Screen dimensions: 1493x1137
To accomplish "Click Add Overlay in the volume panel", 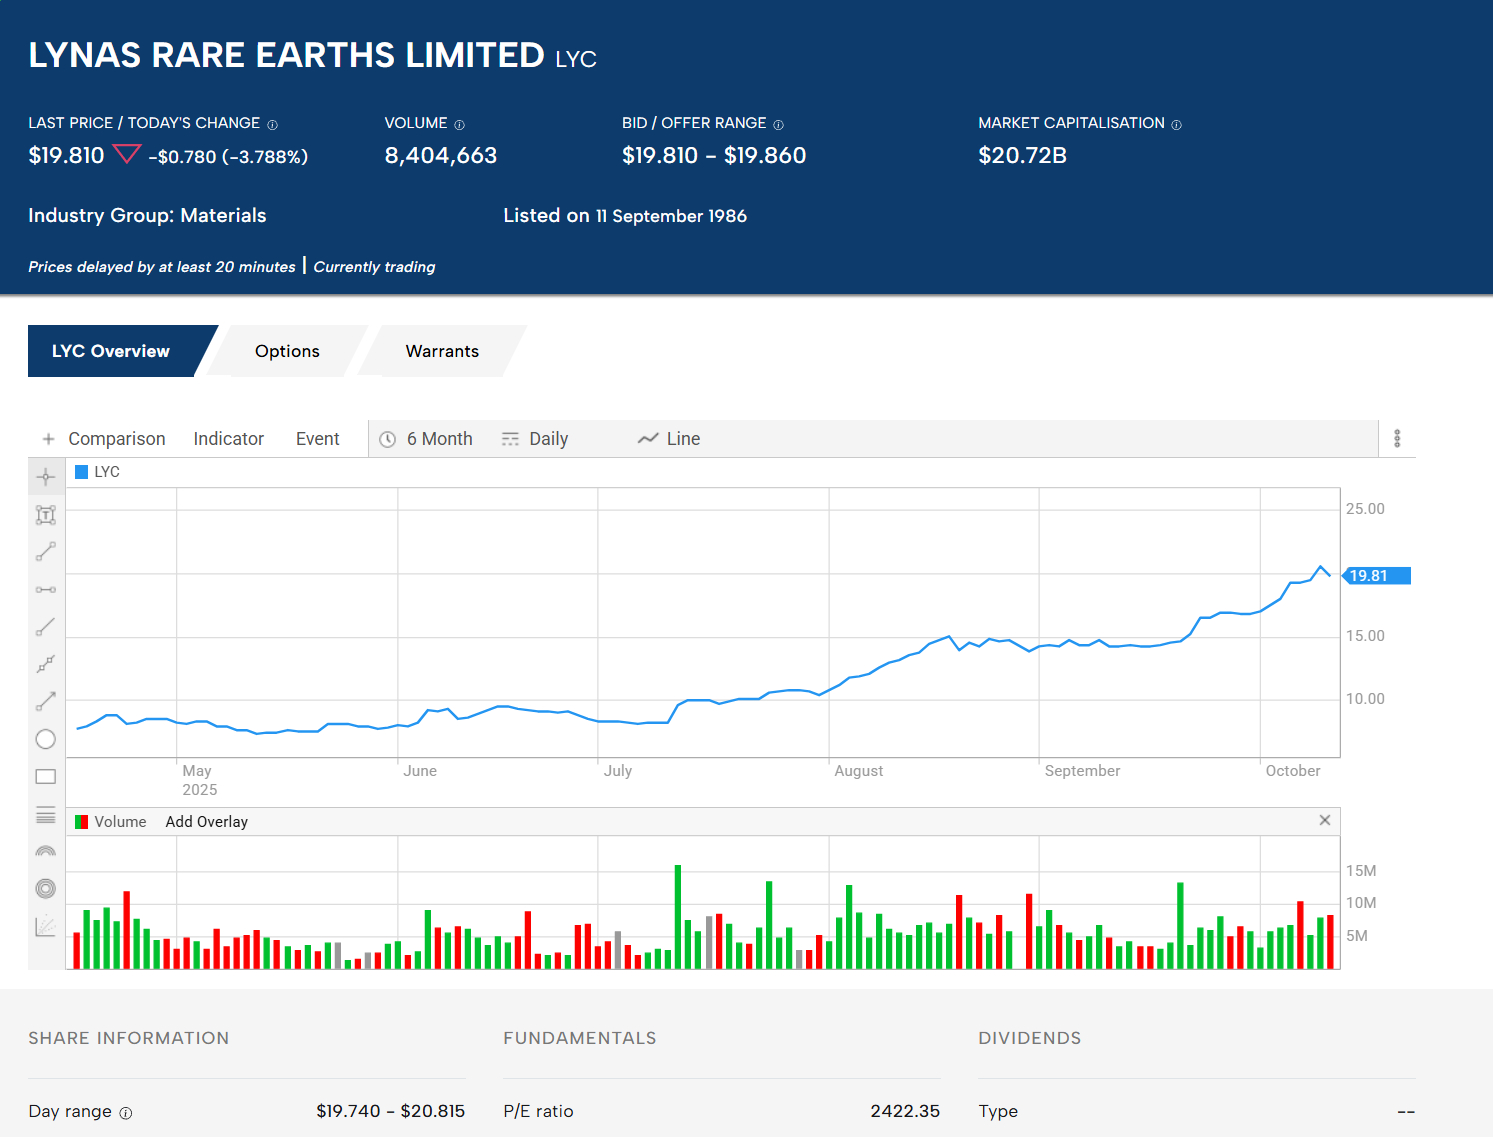I will tap(207, 822).
